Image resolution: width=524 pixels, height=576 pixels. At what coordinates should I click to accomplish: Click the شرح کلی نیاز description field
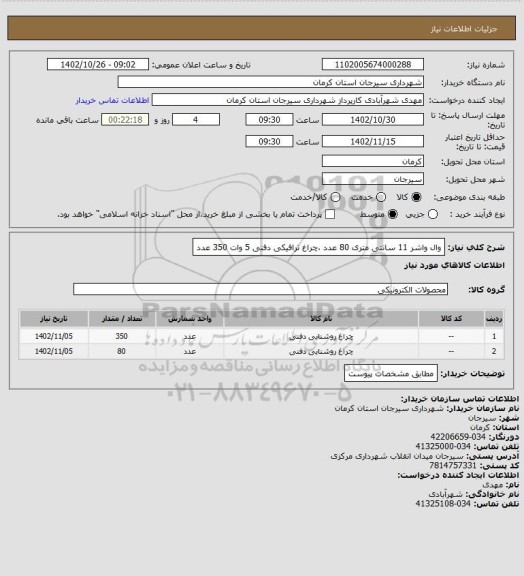tap(318, 248)
